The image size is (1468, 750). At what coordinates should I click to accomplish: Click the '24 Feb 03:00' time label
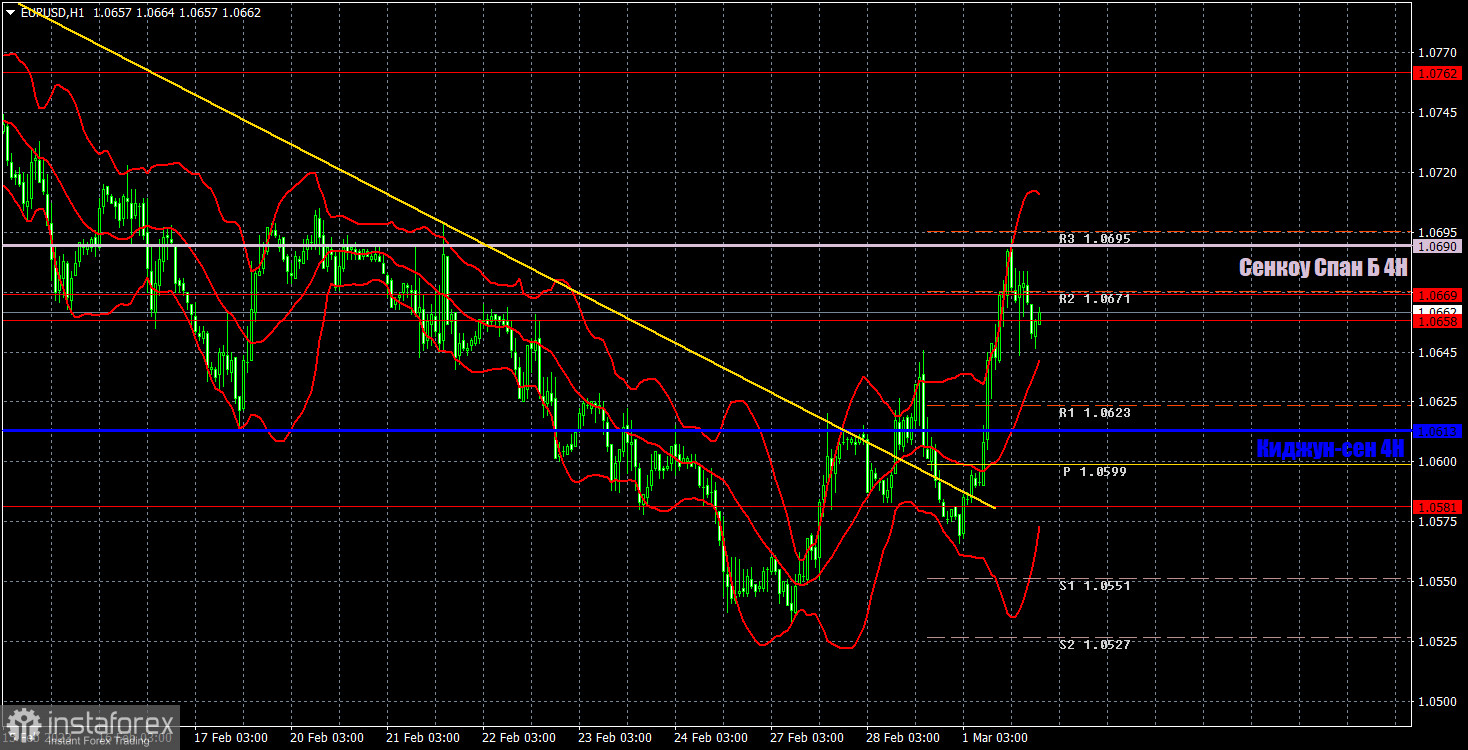click(711, 738)
